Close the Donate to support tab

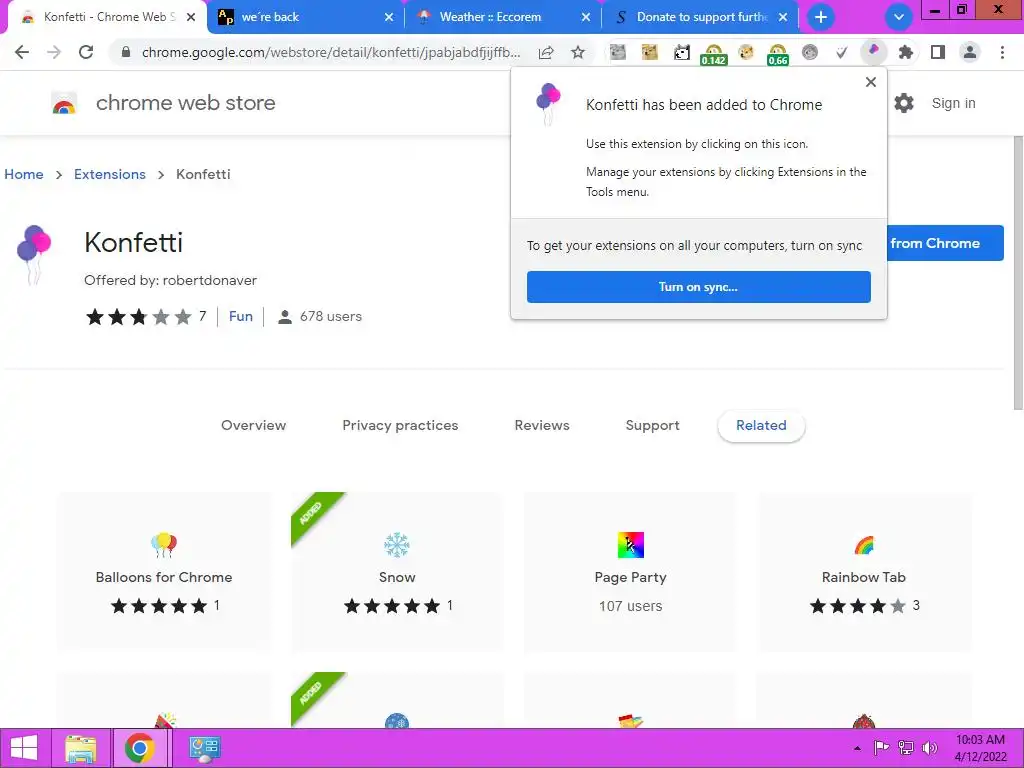pos(783,18)
